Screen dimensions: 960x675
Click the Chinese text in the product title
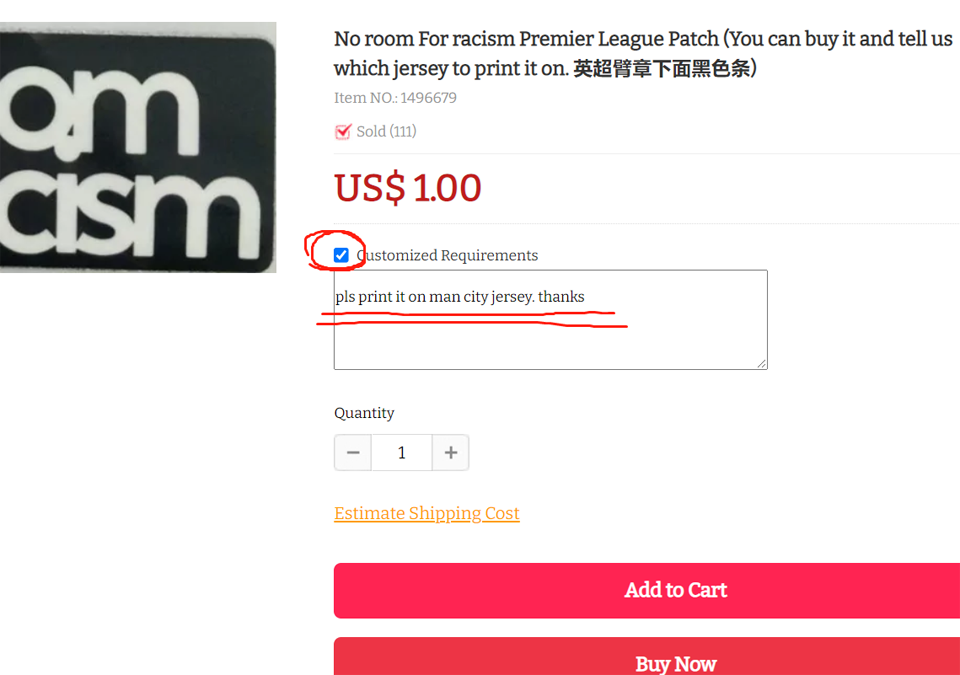point(664,70)
